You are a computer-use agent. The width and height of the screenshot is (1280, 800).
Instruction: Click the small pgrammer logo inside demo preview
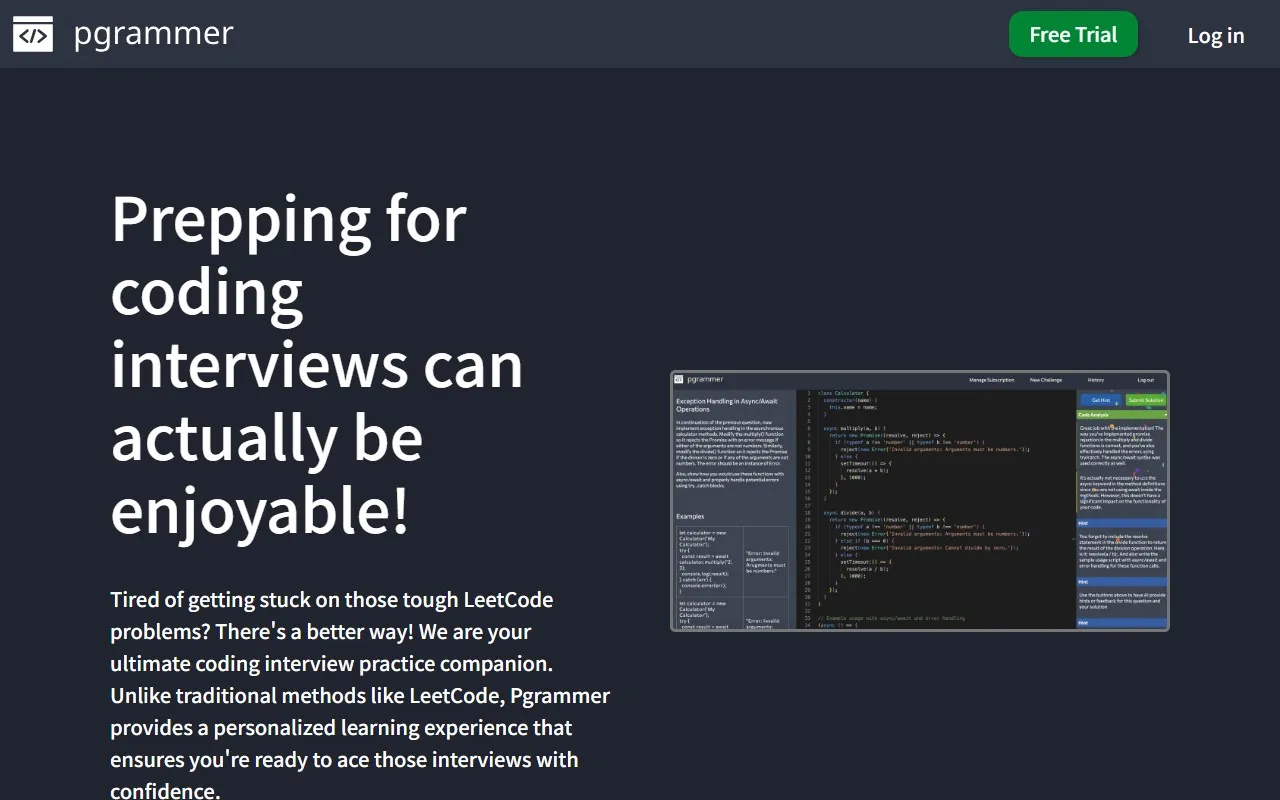pos(678,380)
